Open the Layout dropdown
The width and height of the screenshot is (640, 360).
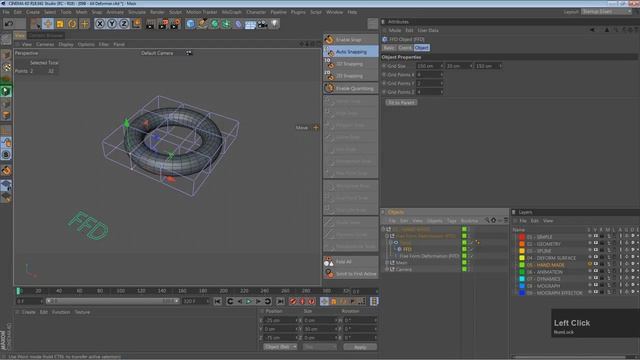pos(607,12)
